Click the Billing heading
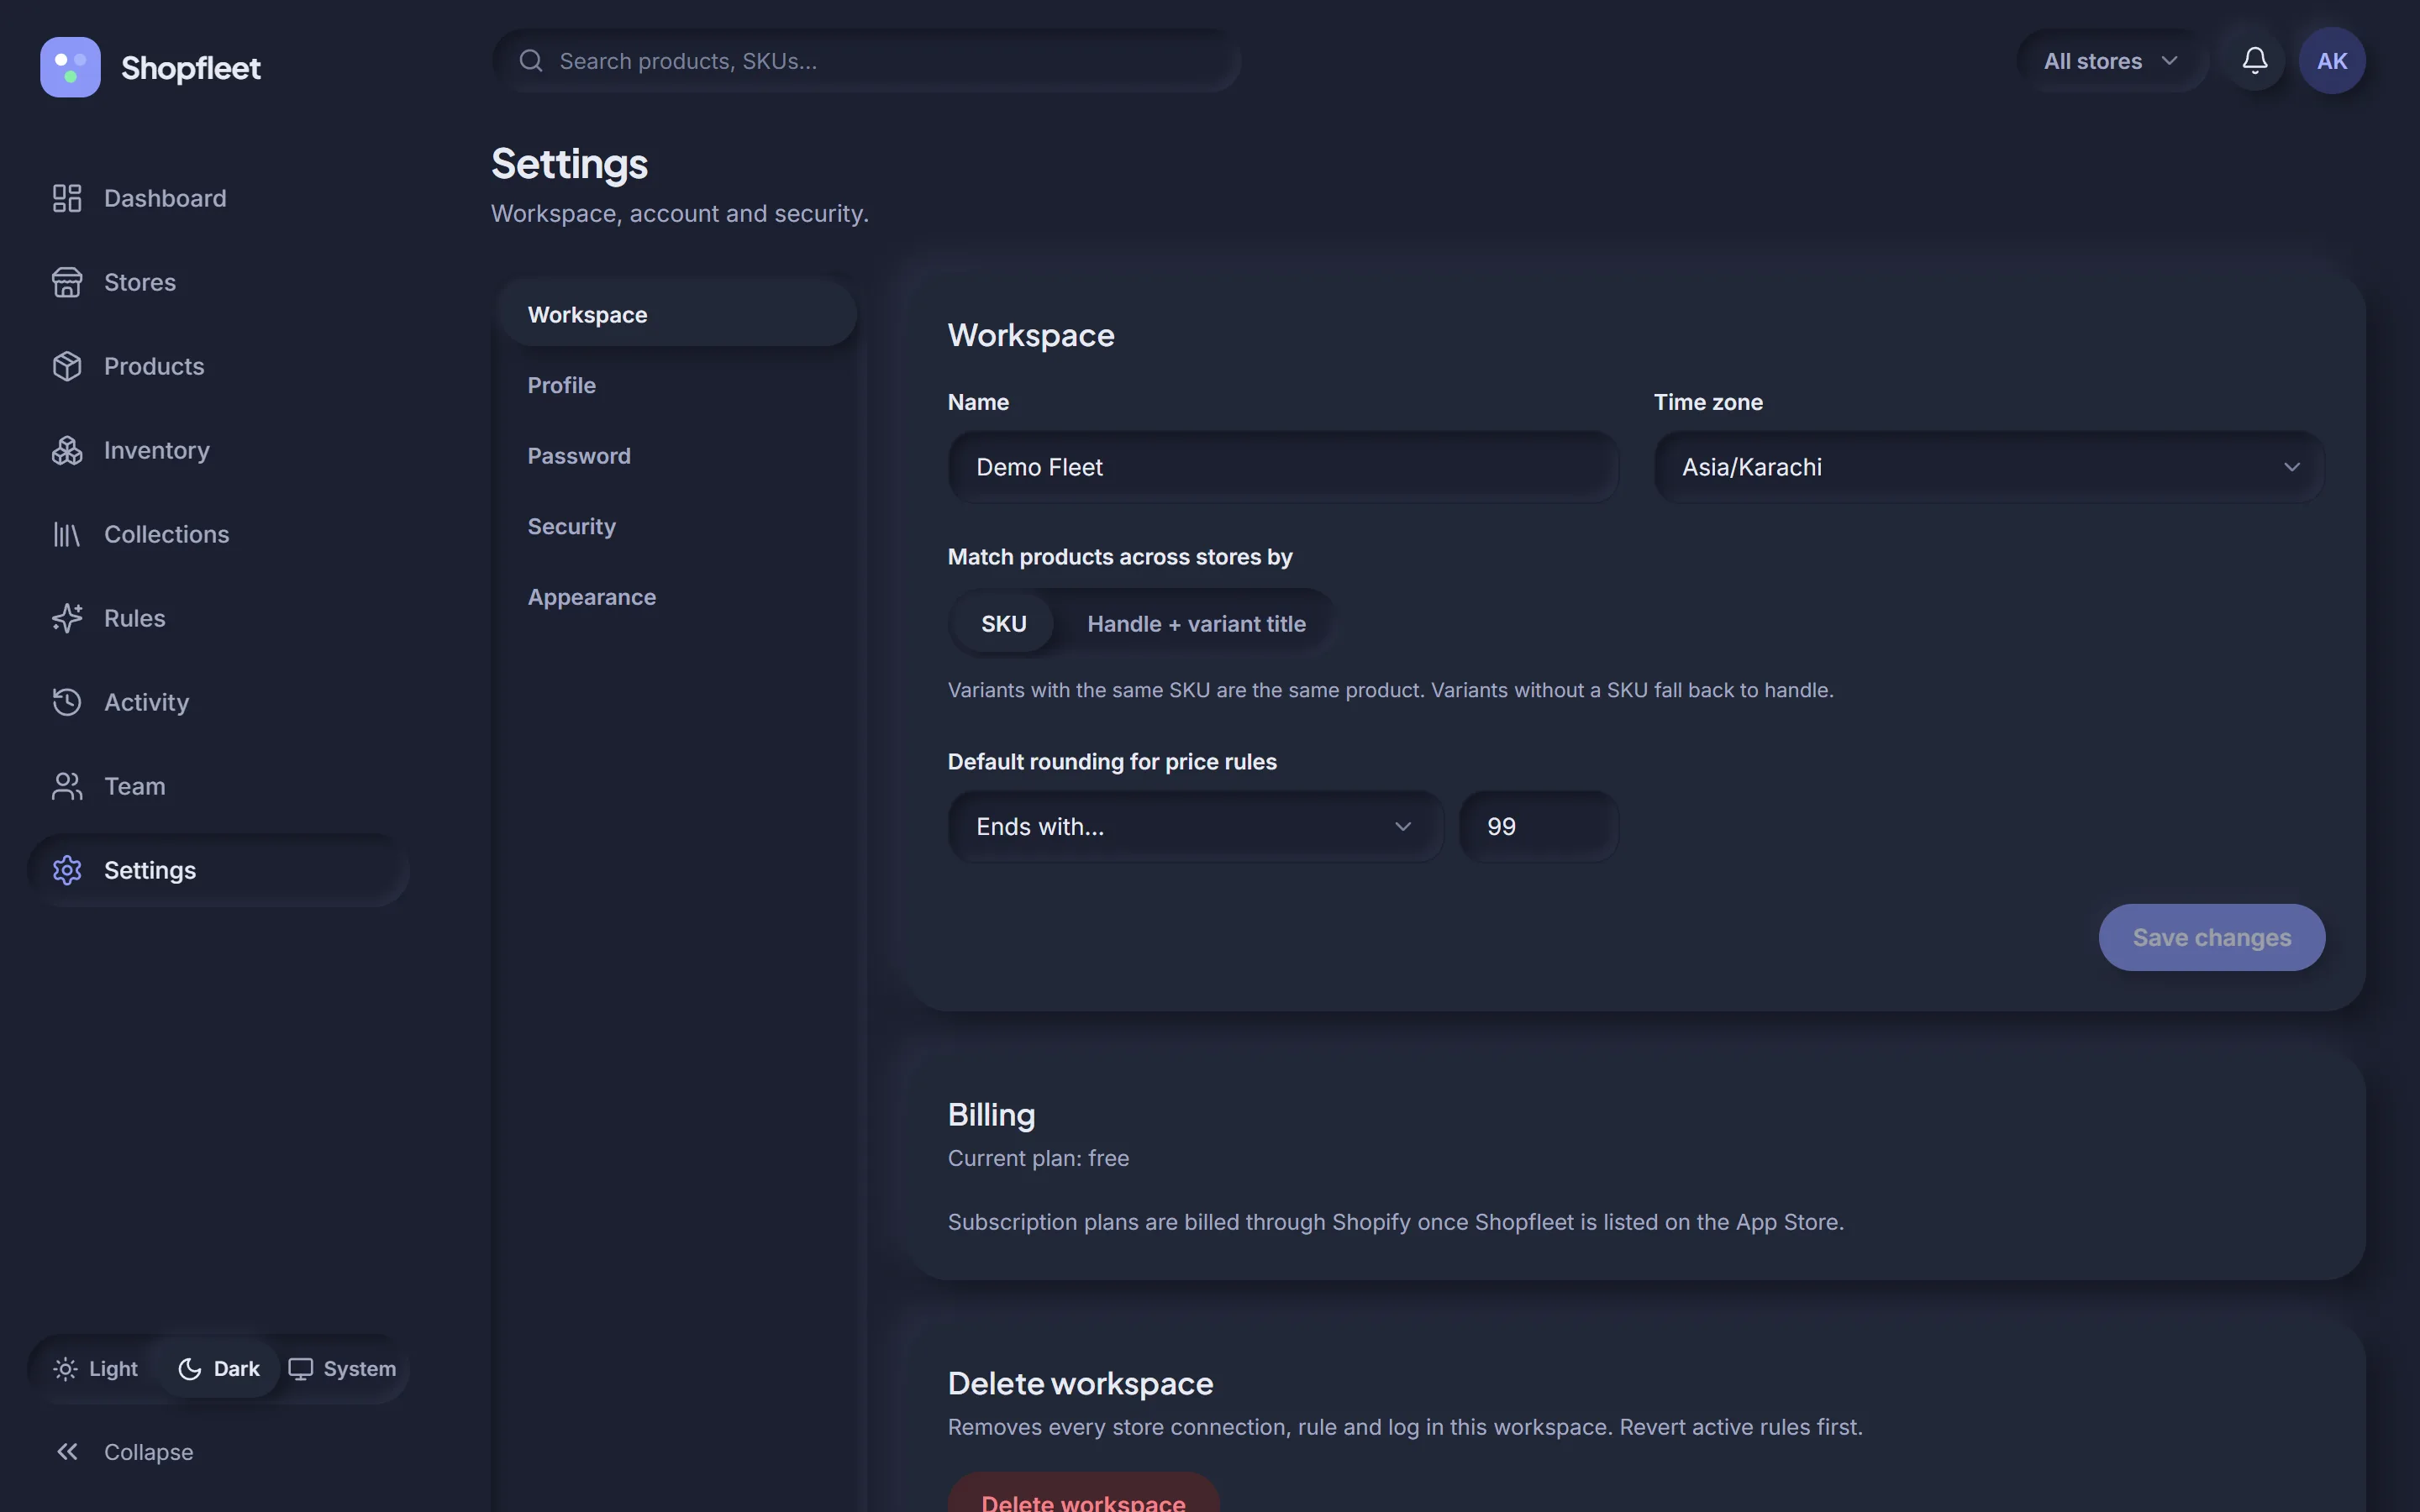 click(x=991, y=1115)
